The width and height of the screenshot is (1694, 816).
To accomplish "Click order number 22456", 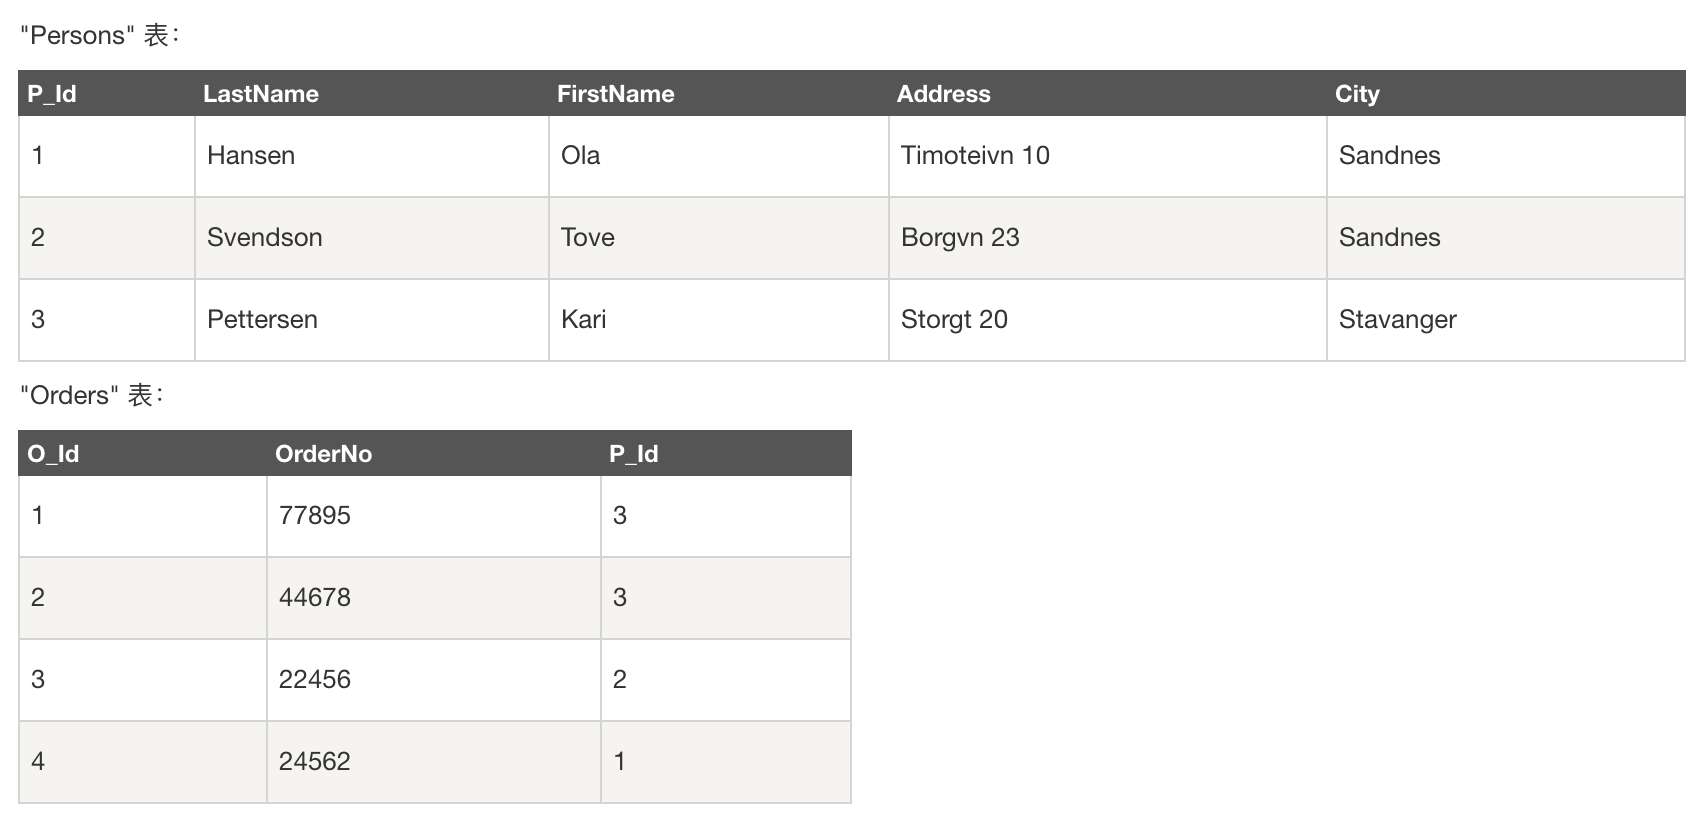I will tap(315, 680).
